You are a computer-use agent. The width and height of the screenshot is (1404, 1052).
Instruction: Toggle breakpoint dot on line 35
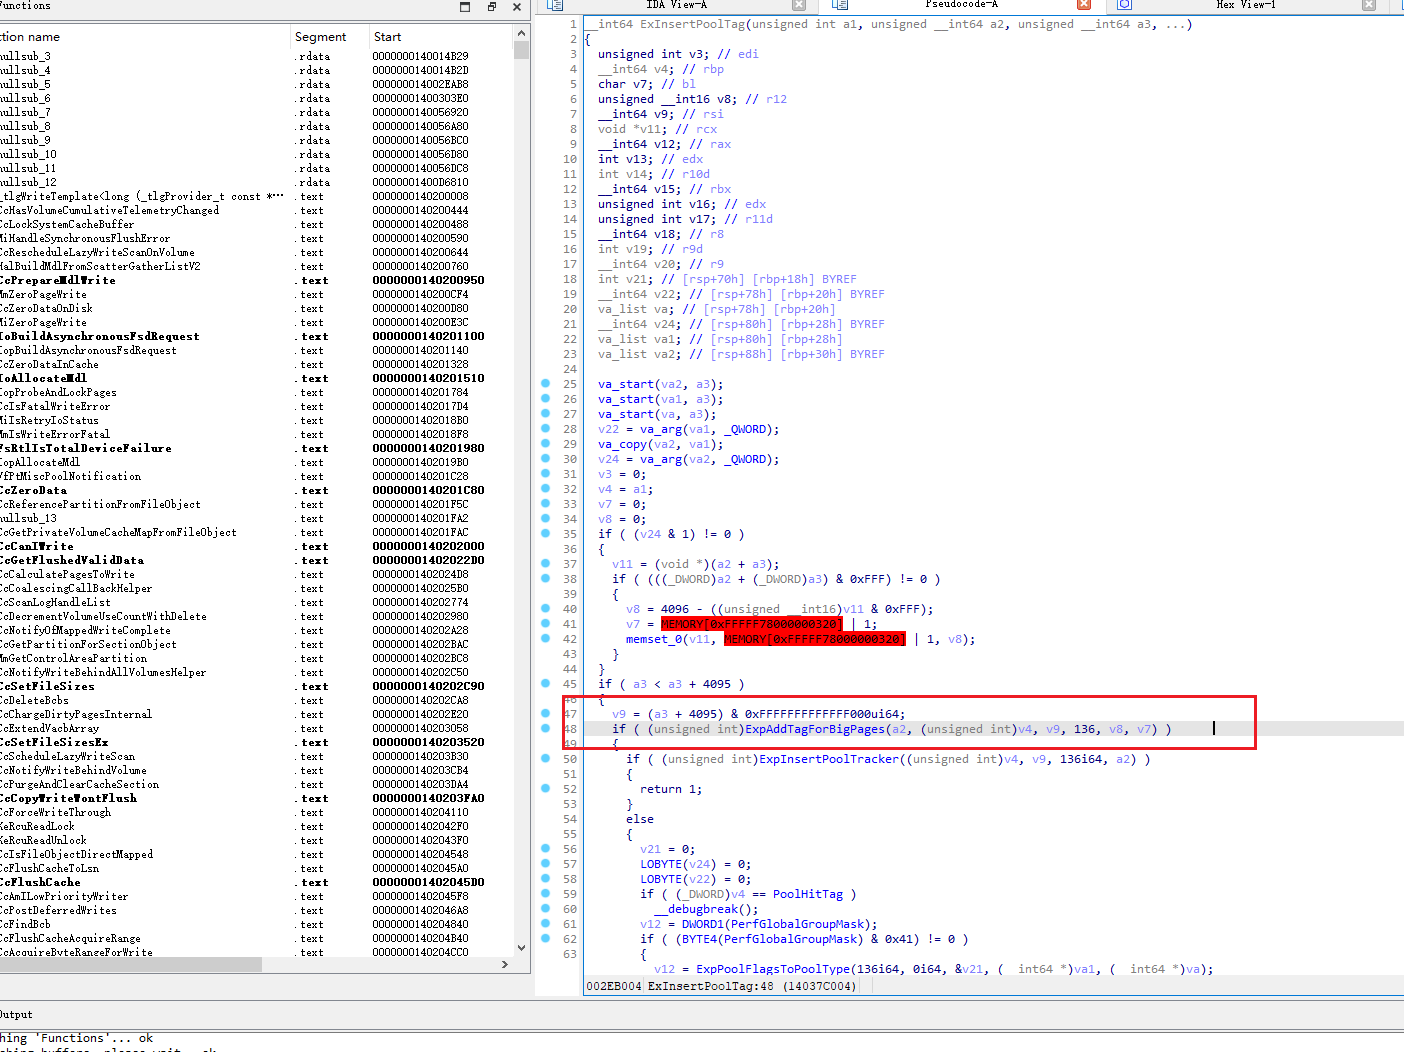click(x=545, y=534)
